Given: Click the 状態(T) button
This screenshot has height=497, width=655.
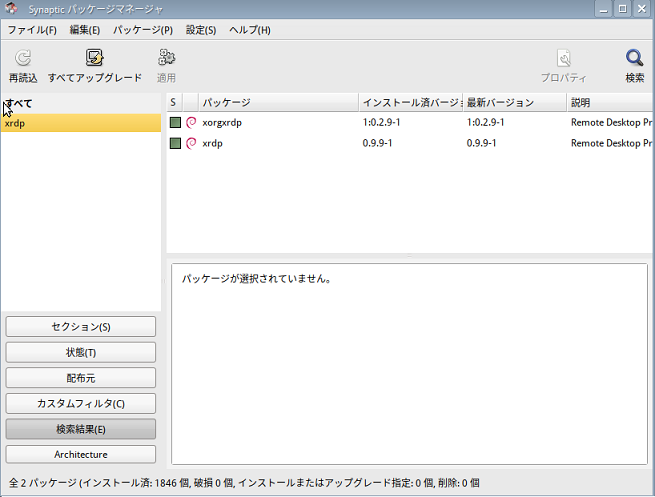Looking at the screenshot, I should (81, 352).
